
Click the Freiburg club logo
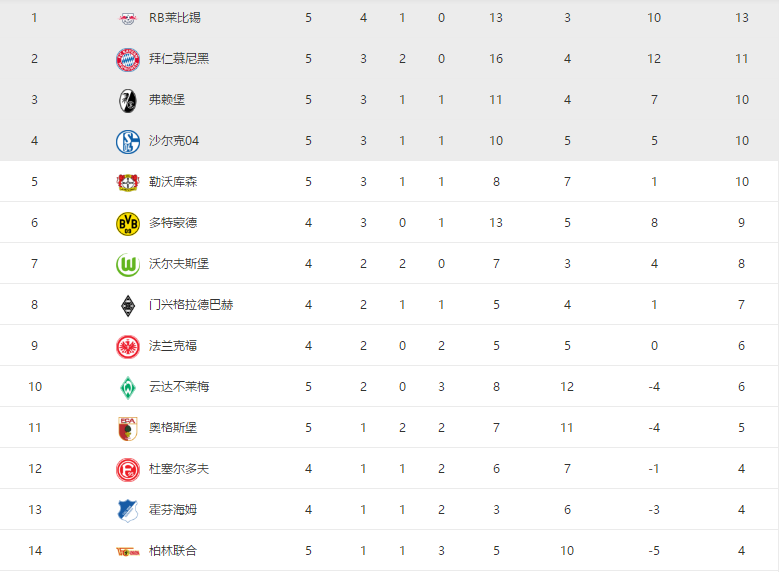coord(128,100)
